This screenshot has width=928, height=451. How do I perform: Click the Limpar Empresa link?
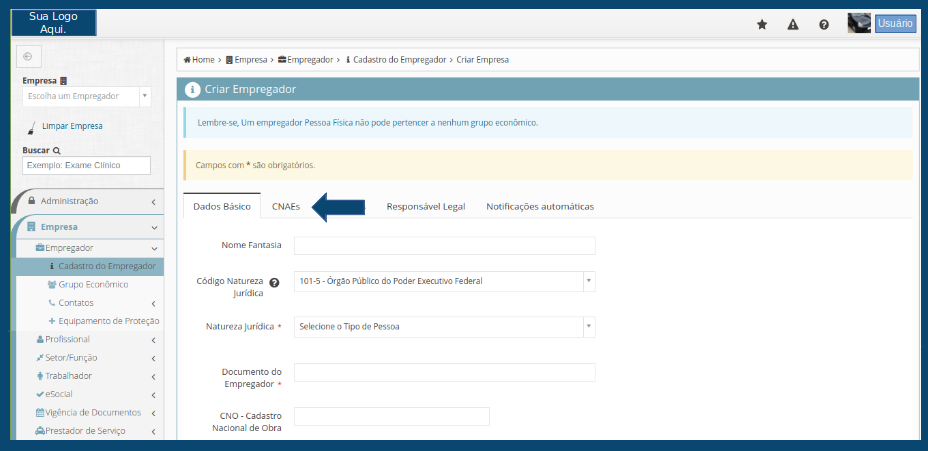[72, 126]
